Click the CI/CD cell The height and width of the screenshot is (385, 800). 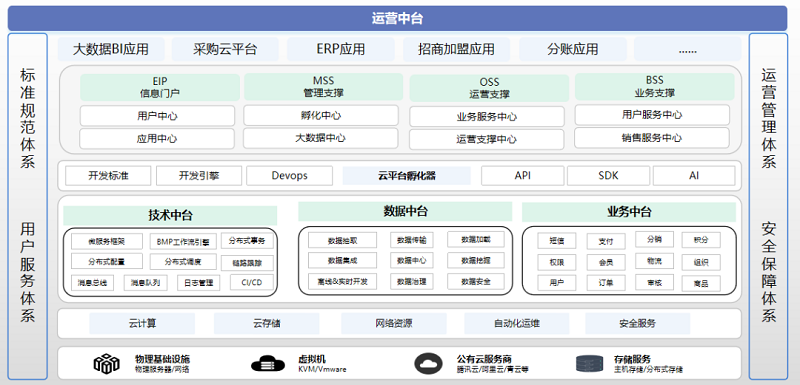coord(252,283)
